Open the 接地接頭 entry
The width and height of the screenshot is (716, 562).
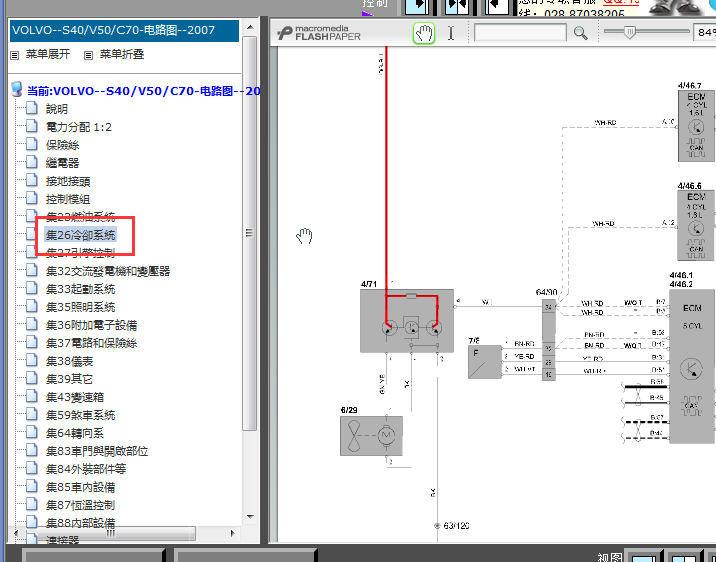(68, 181)
